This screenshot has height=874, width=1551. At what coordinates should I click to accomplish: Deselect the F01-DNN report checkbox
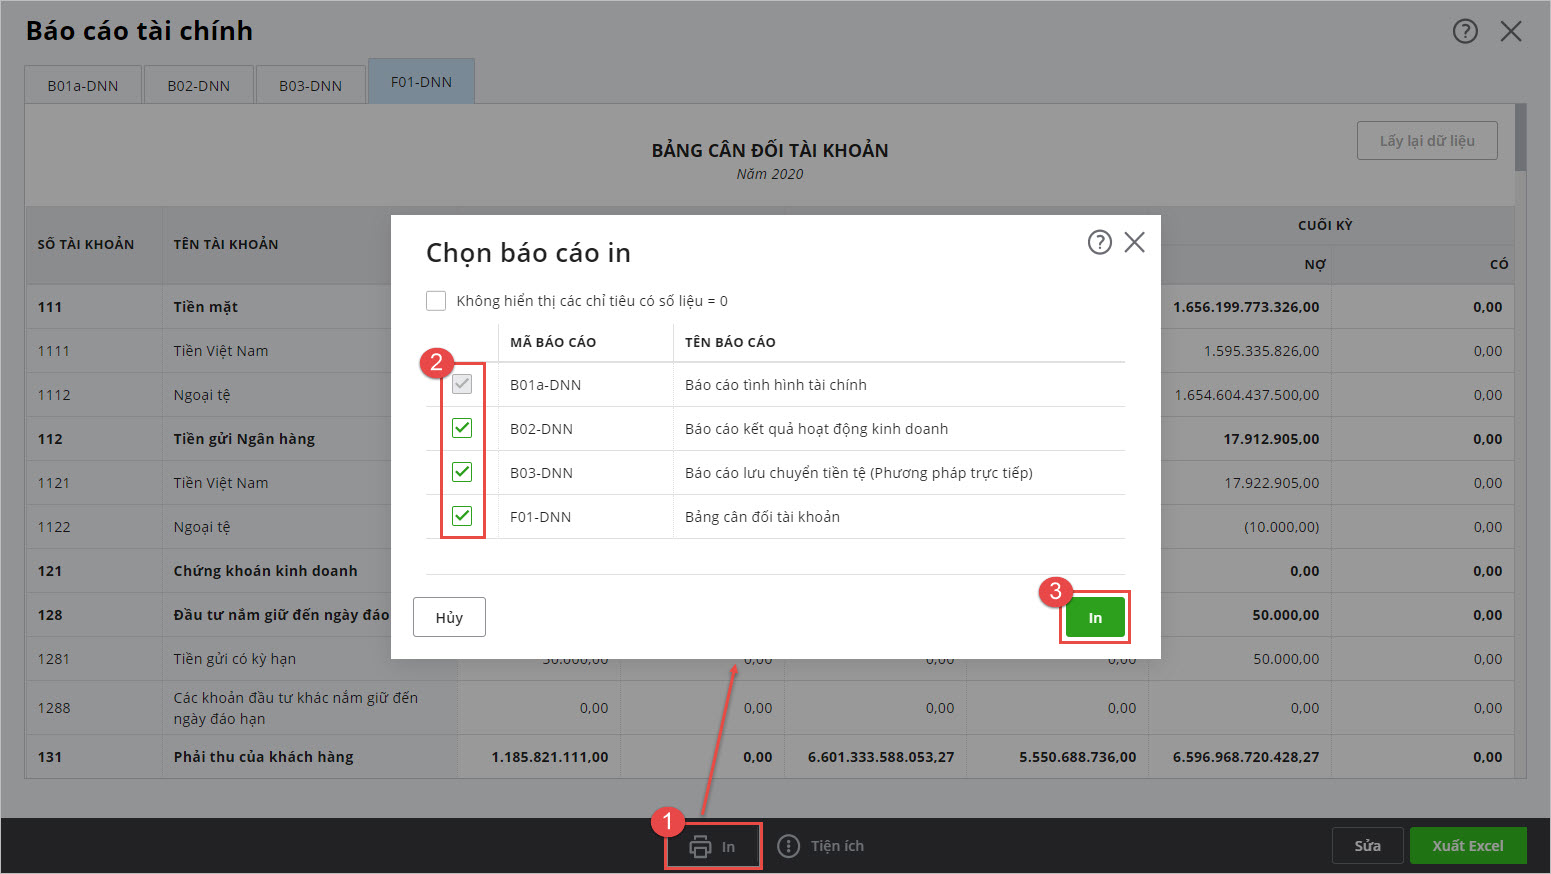[462, 516]
